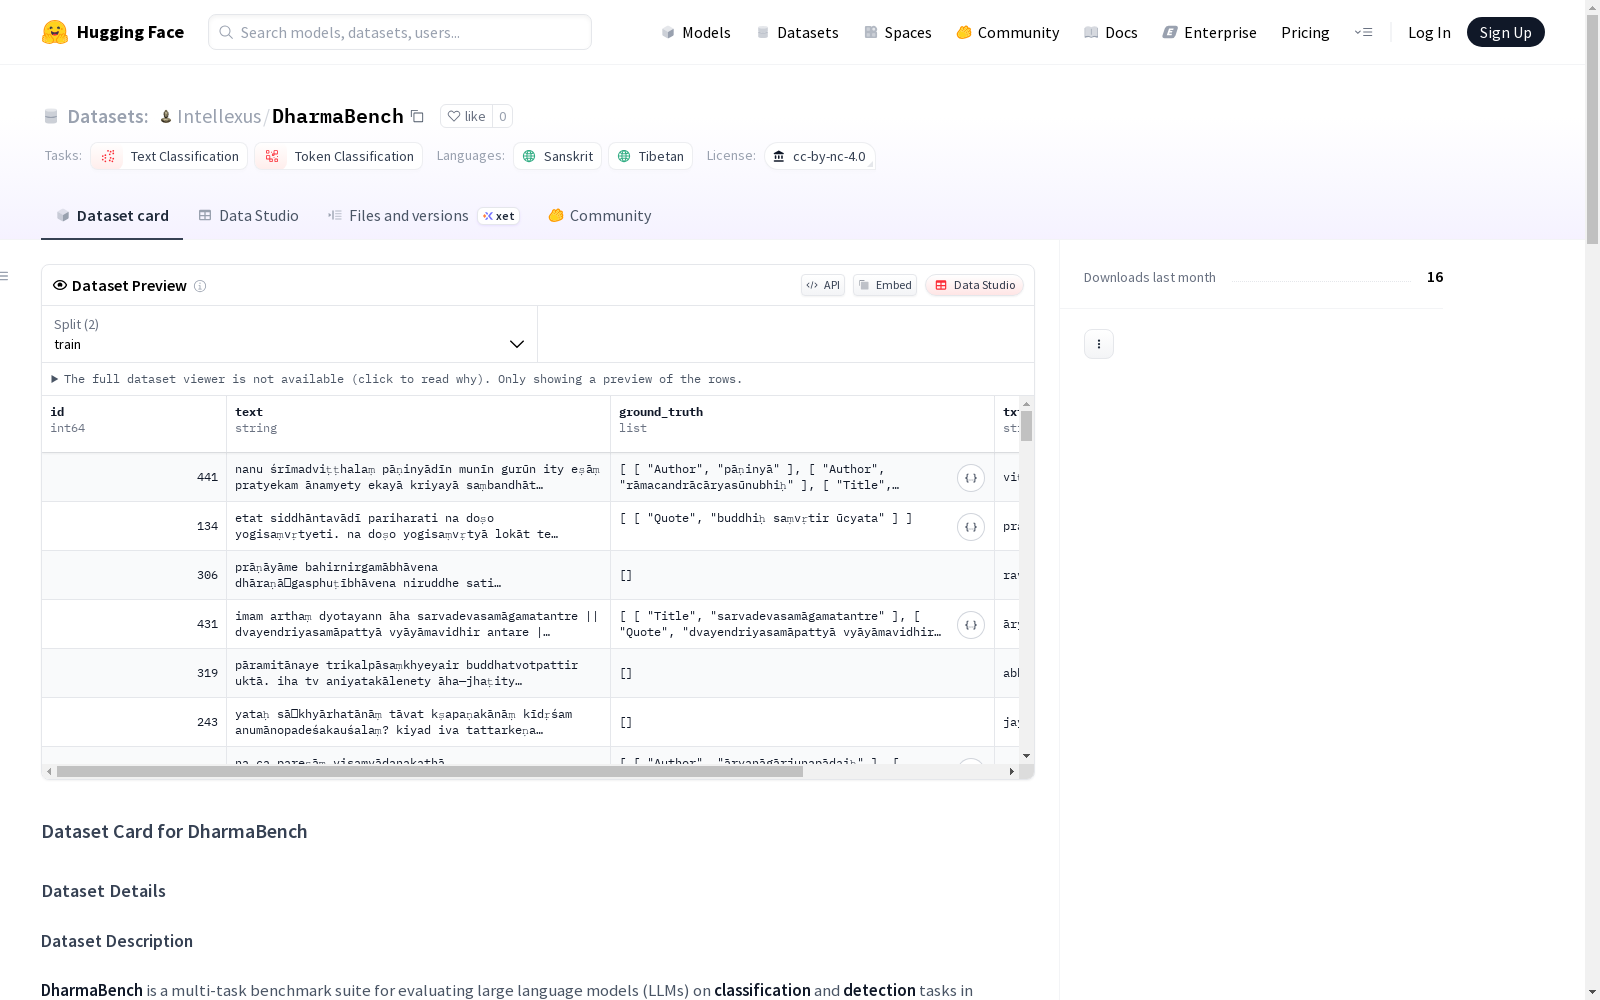Click the Hugging Face logo icon
Screen dimensions: 1600x1000
pos(55,32)
